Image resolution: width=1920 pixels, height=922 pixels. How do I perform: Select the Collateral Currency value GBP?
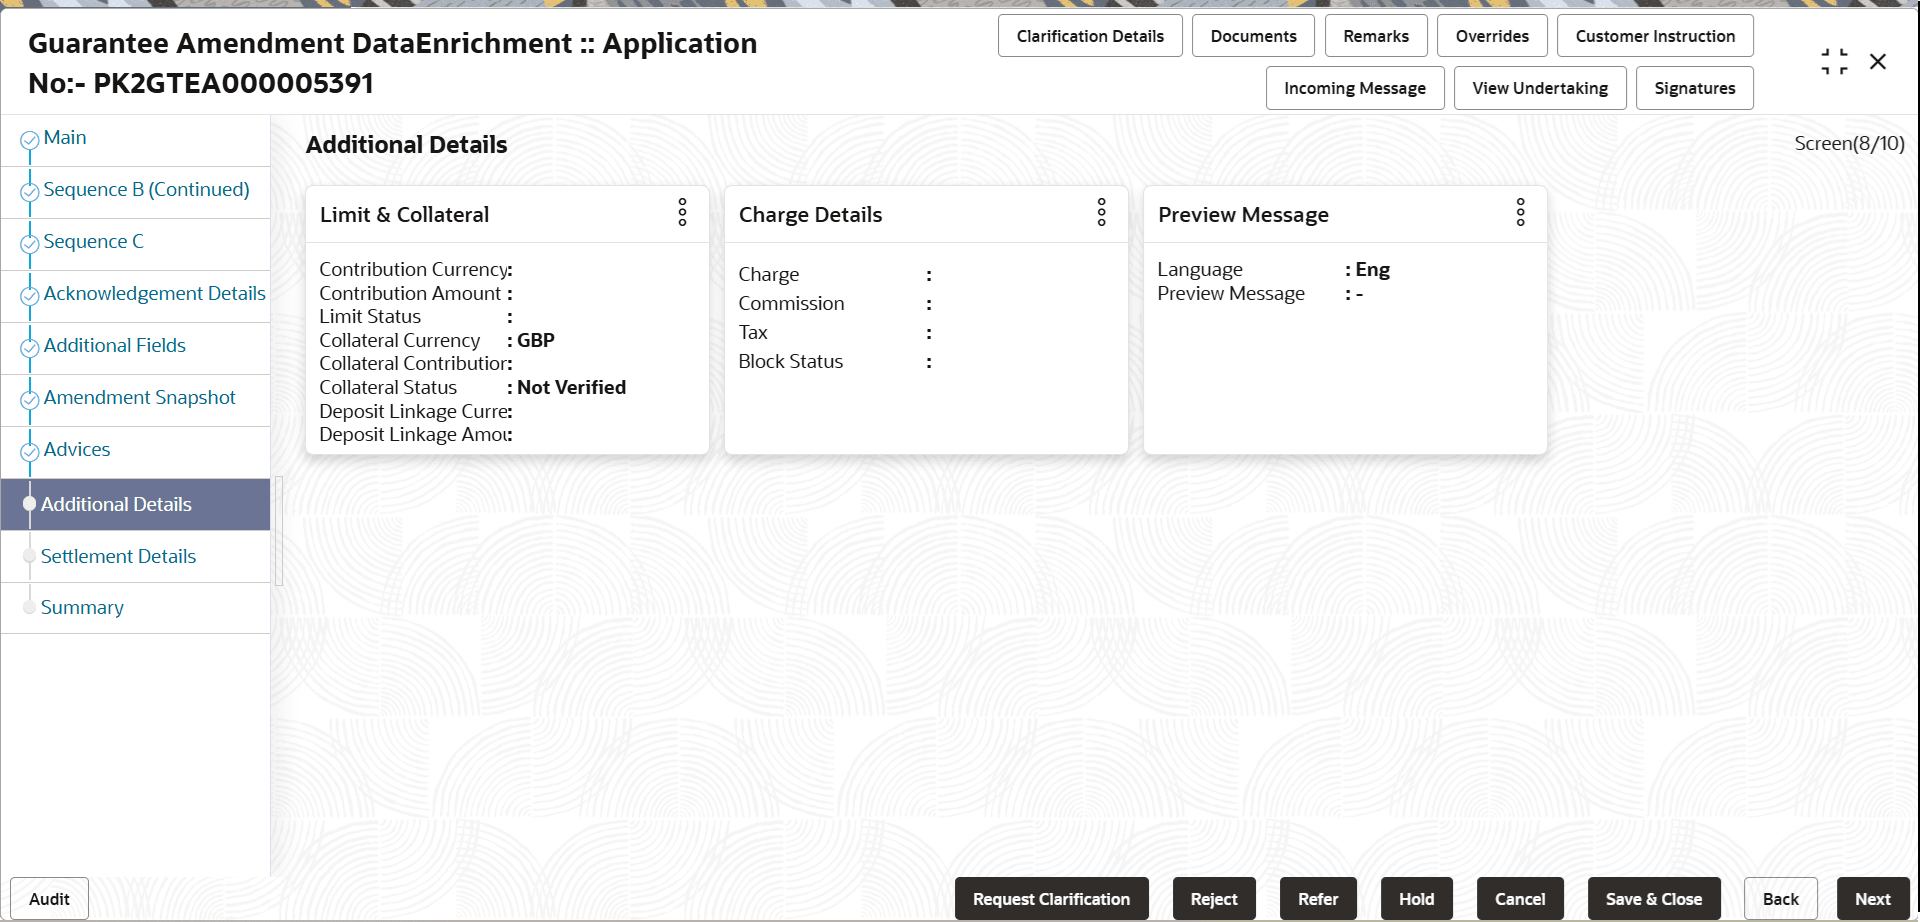click(536, 340)
